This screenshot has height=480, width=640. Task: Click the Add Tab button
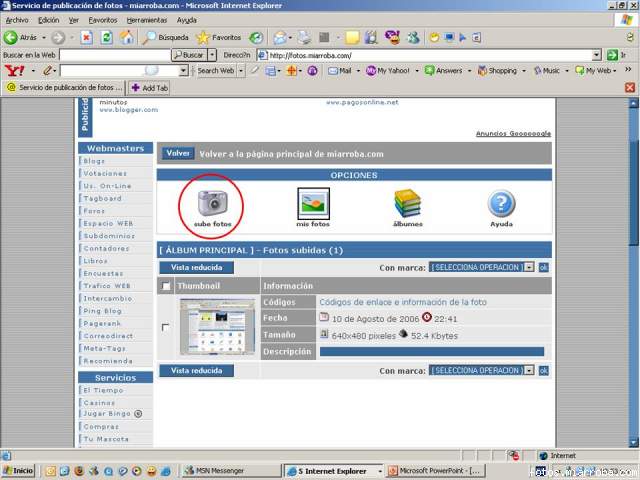(150, 87)
